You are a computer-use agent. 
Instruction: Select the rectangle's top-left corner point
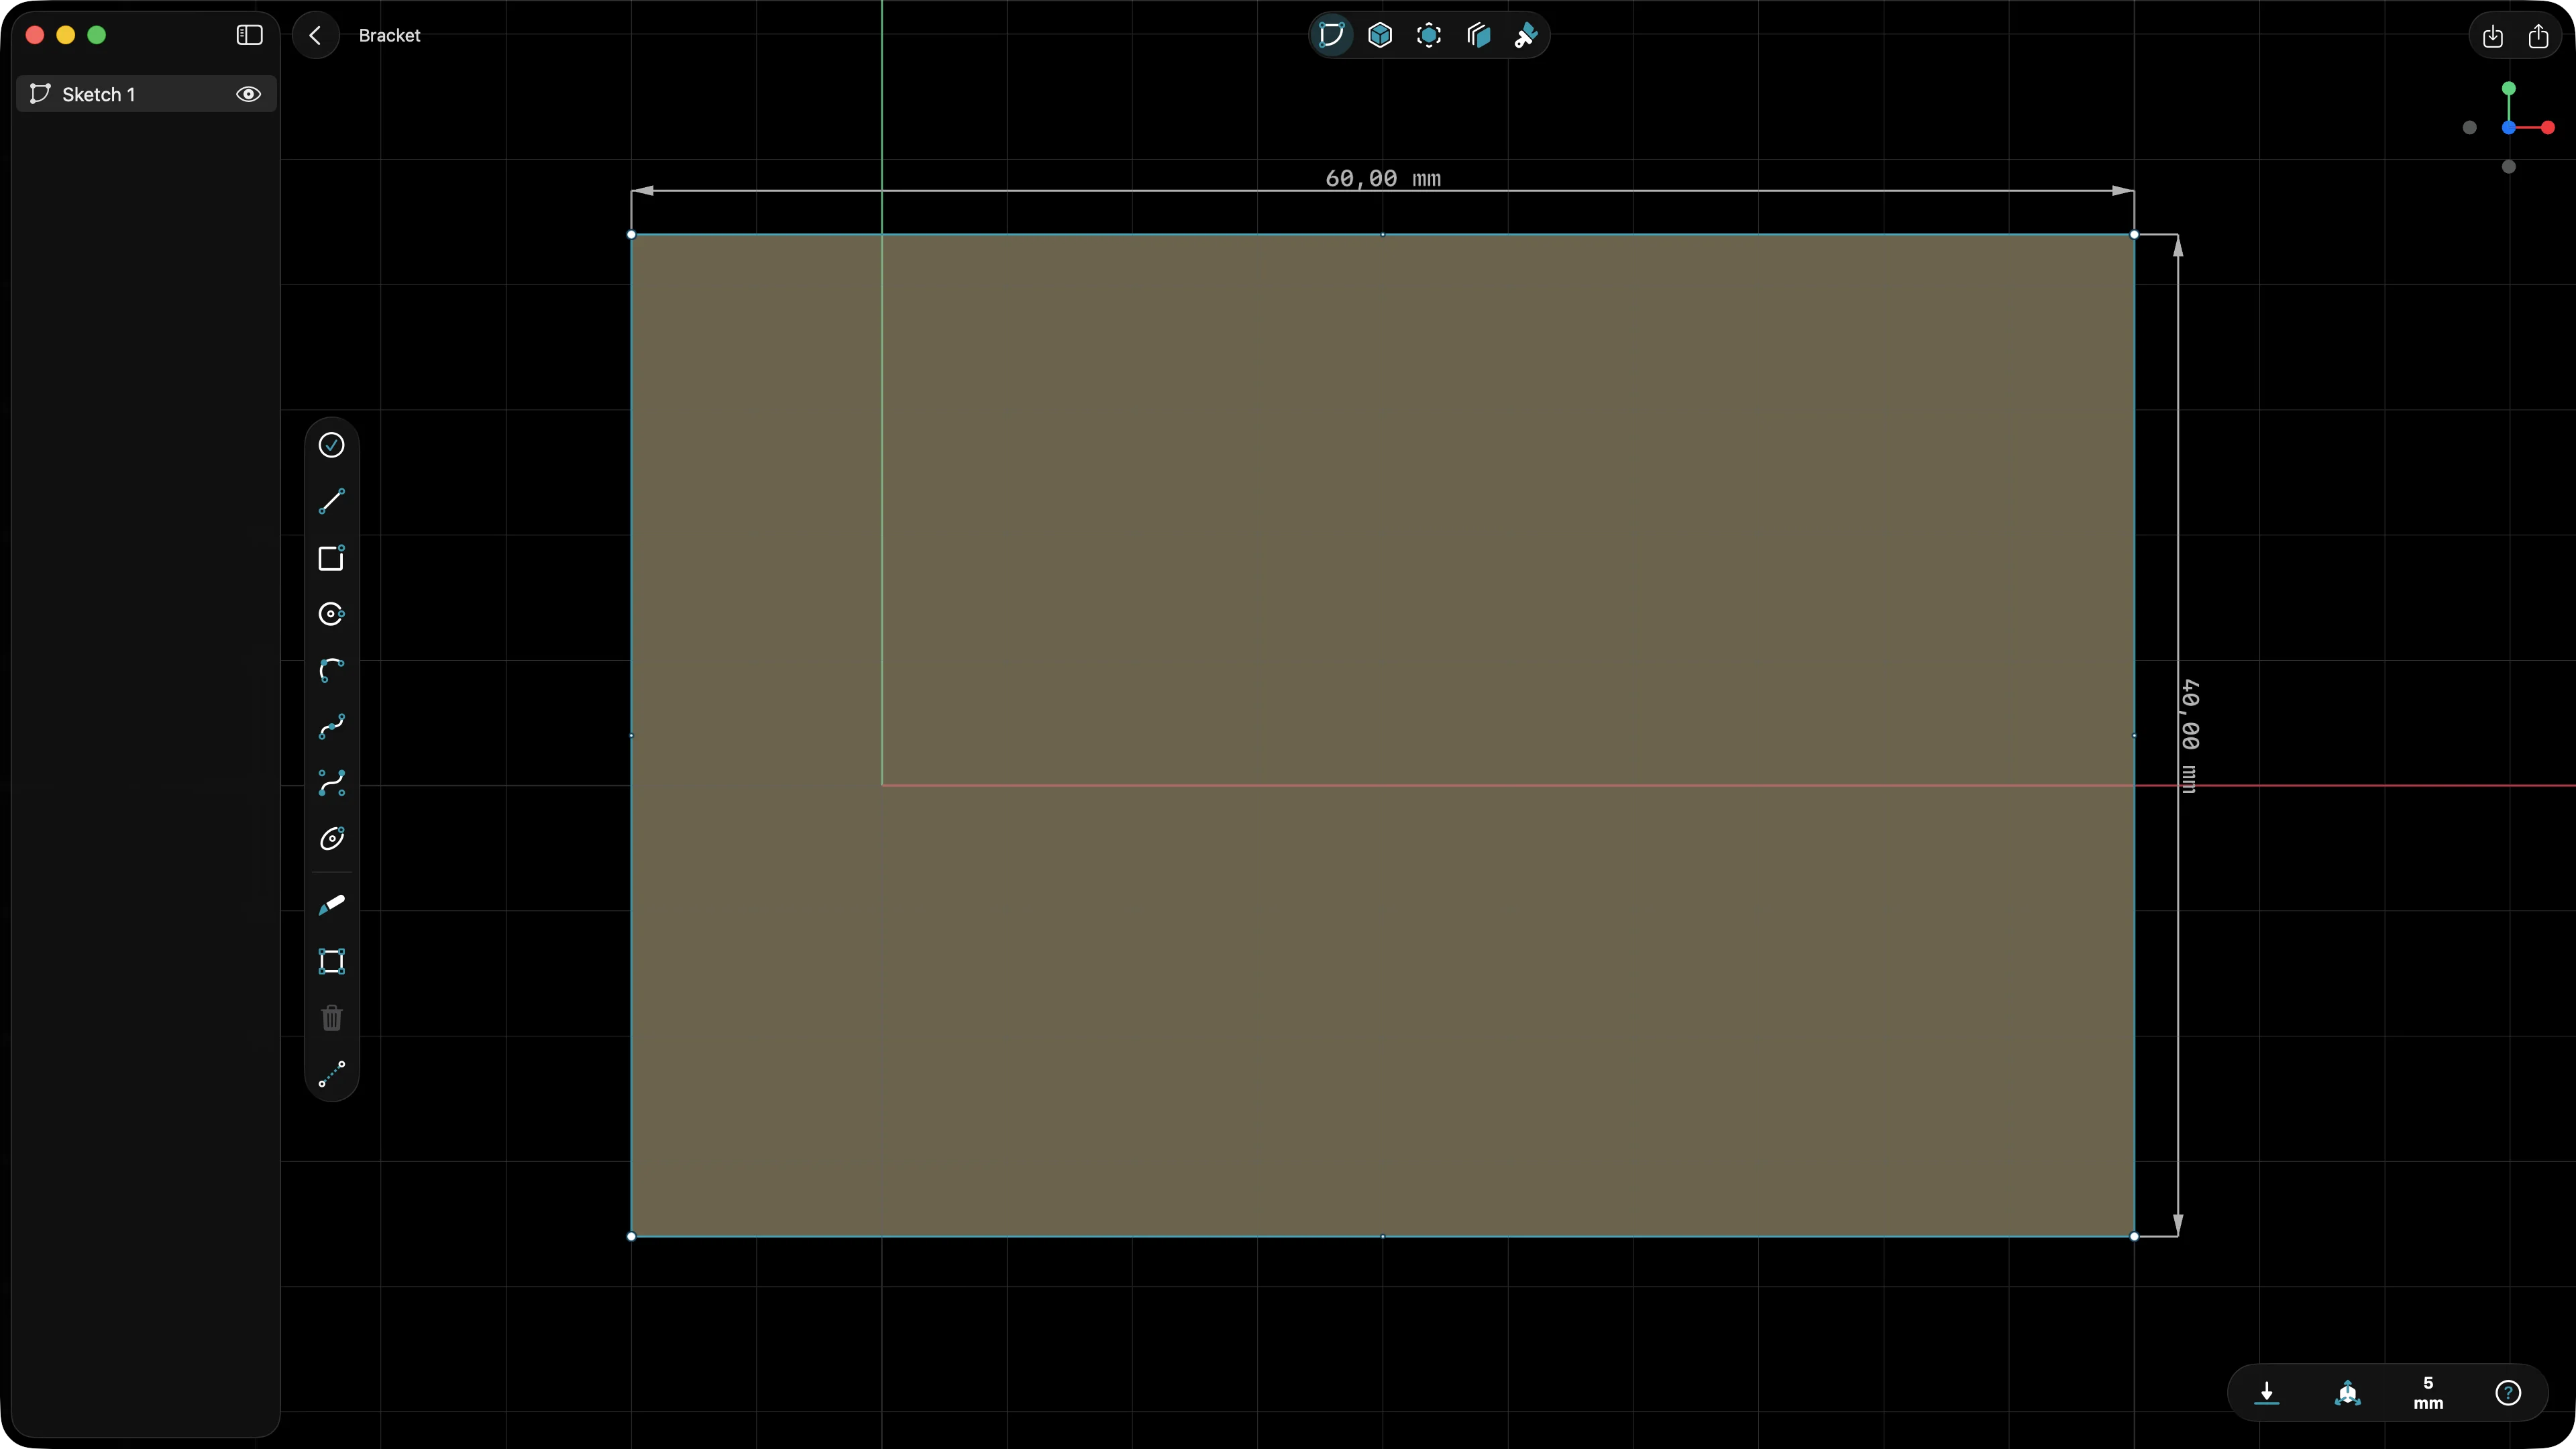coord(631,235)
